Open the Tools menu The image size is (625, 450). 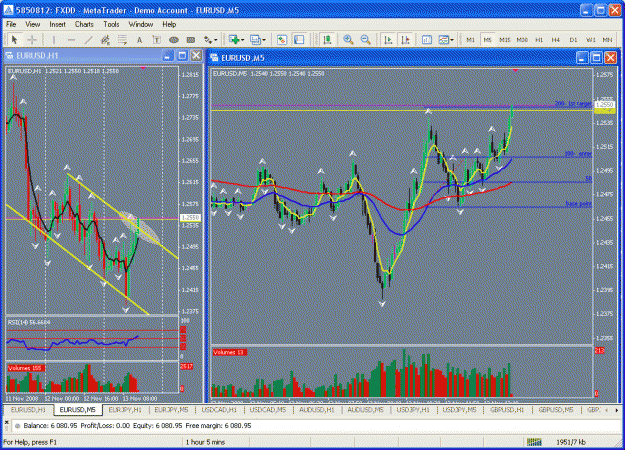coord(111,24)
